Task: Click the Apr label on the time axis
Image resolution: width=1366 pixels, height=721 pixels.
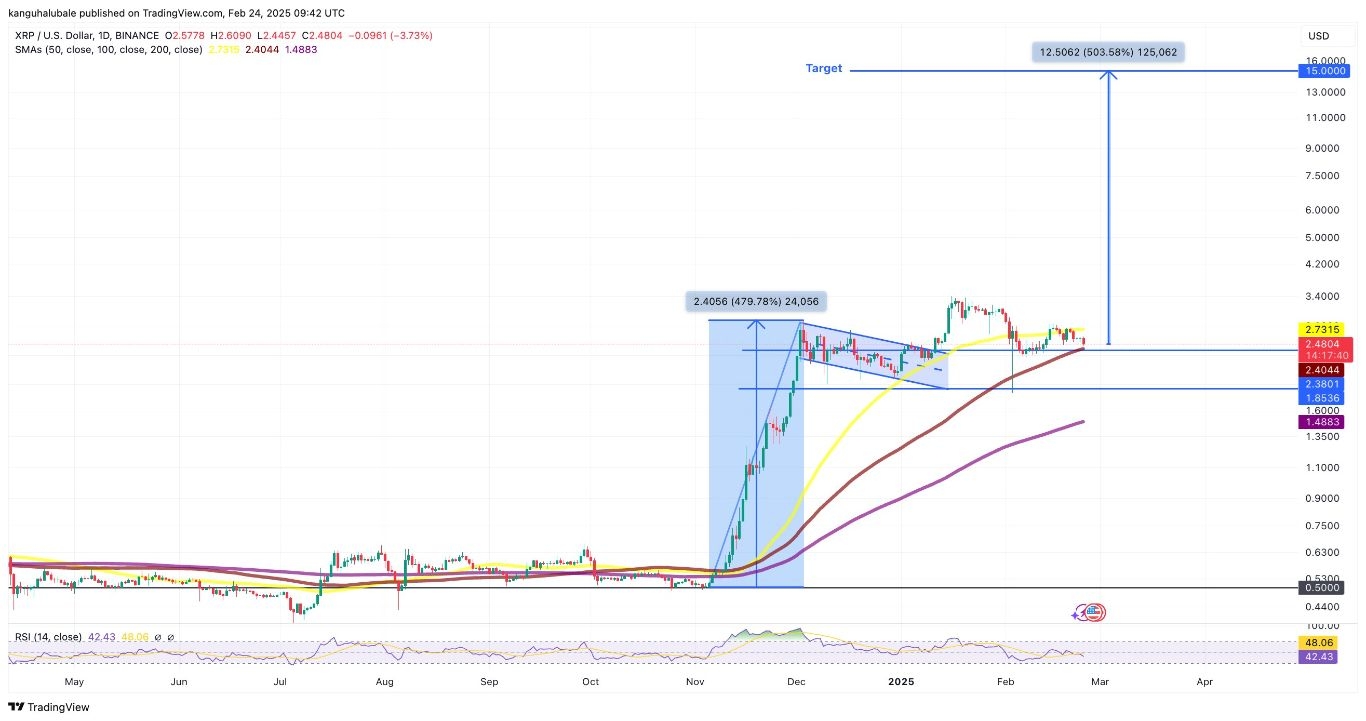Action: coord(1206,682)
